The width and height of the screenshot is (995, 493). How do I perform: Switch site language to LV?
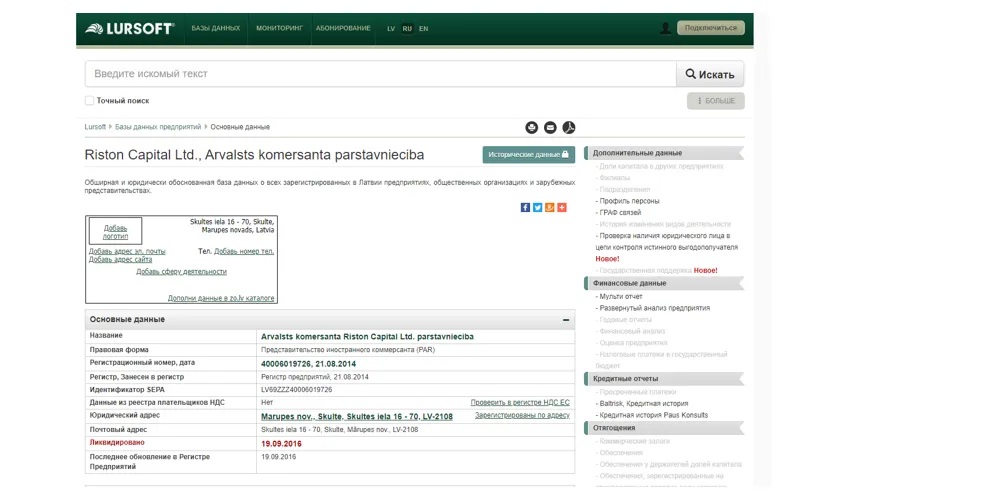click(391, 29)
